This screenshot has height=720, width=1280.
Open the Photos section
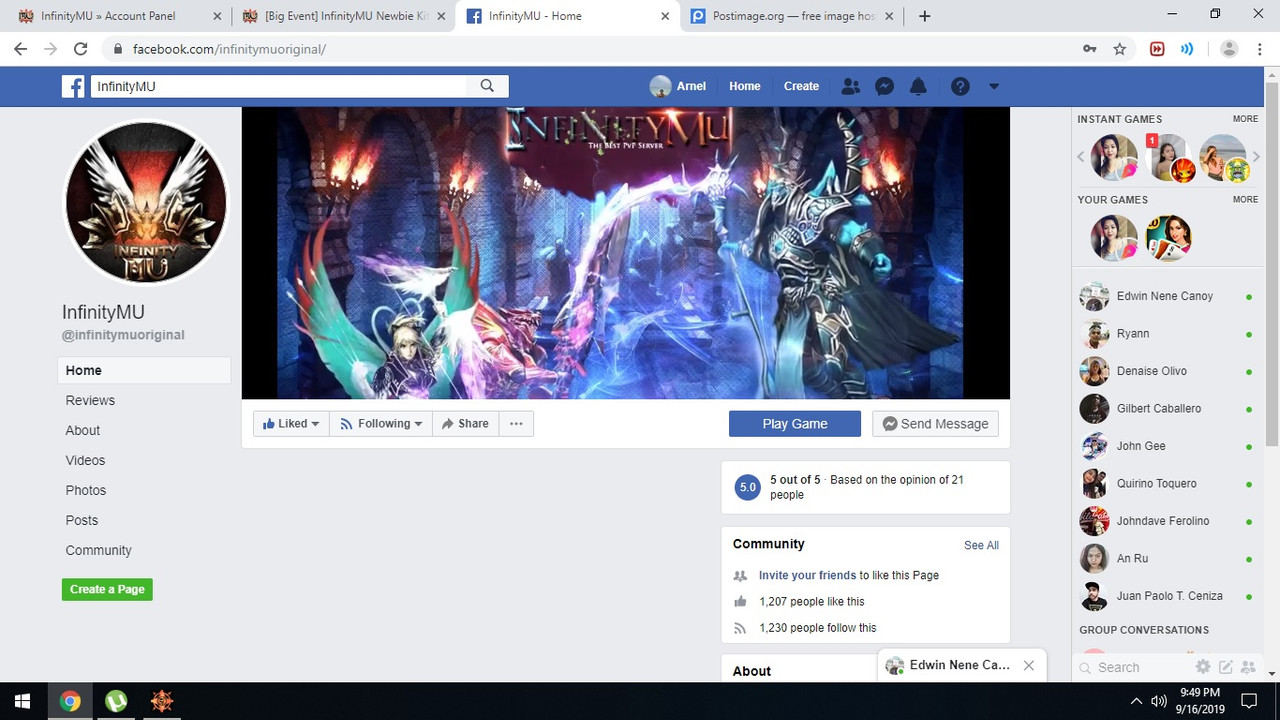86,490
